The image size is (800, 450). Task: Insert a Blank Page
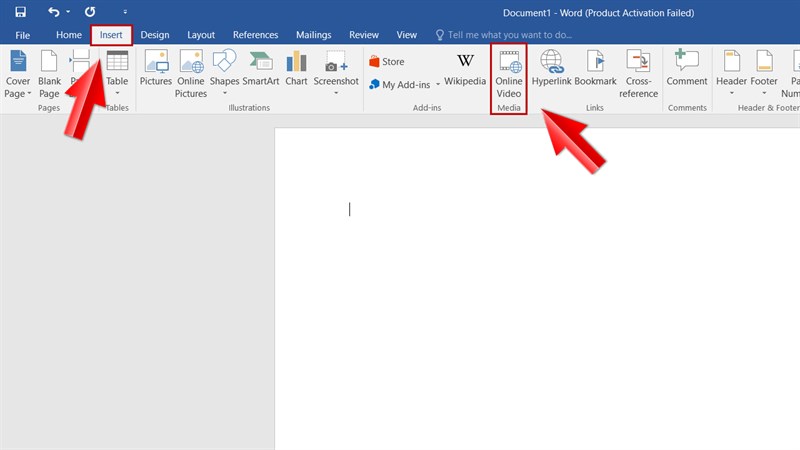click(49, 74)
